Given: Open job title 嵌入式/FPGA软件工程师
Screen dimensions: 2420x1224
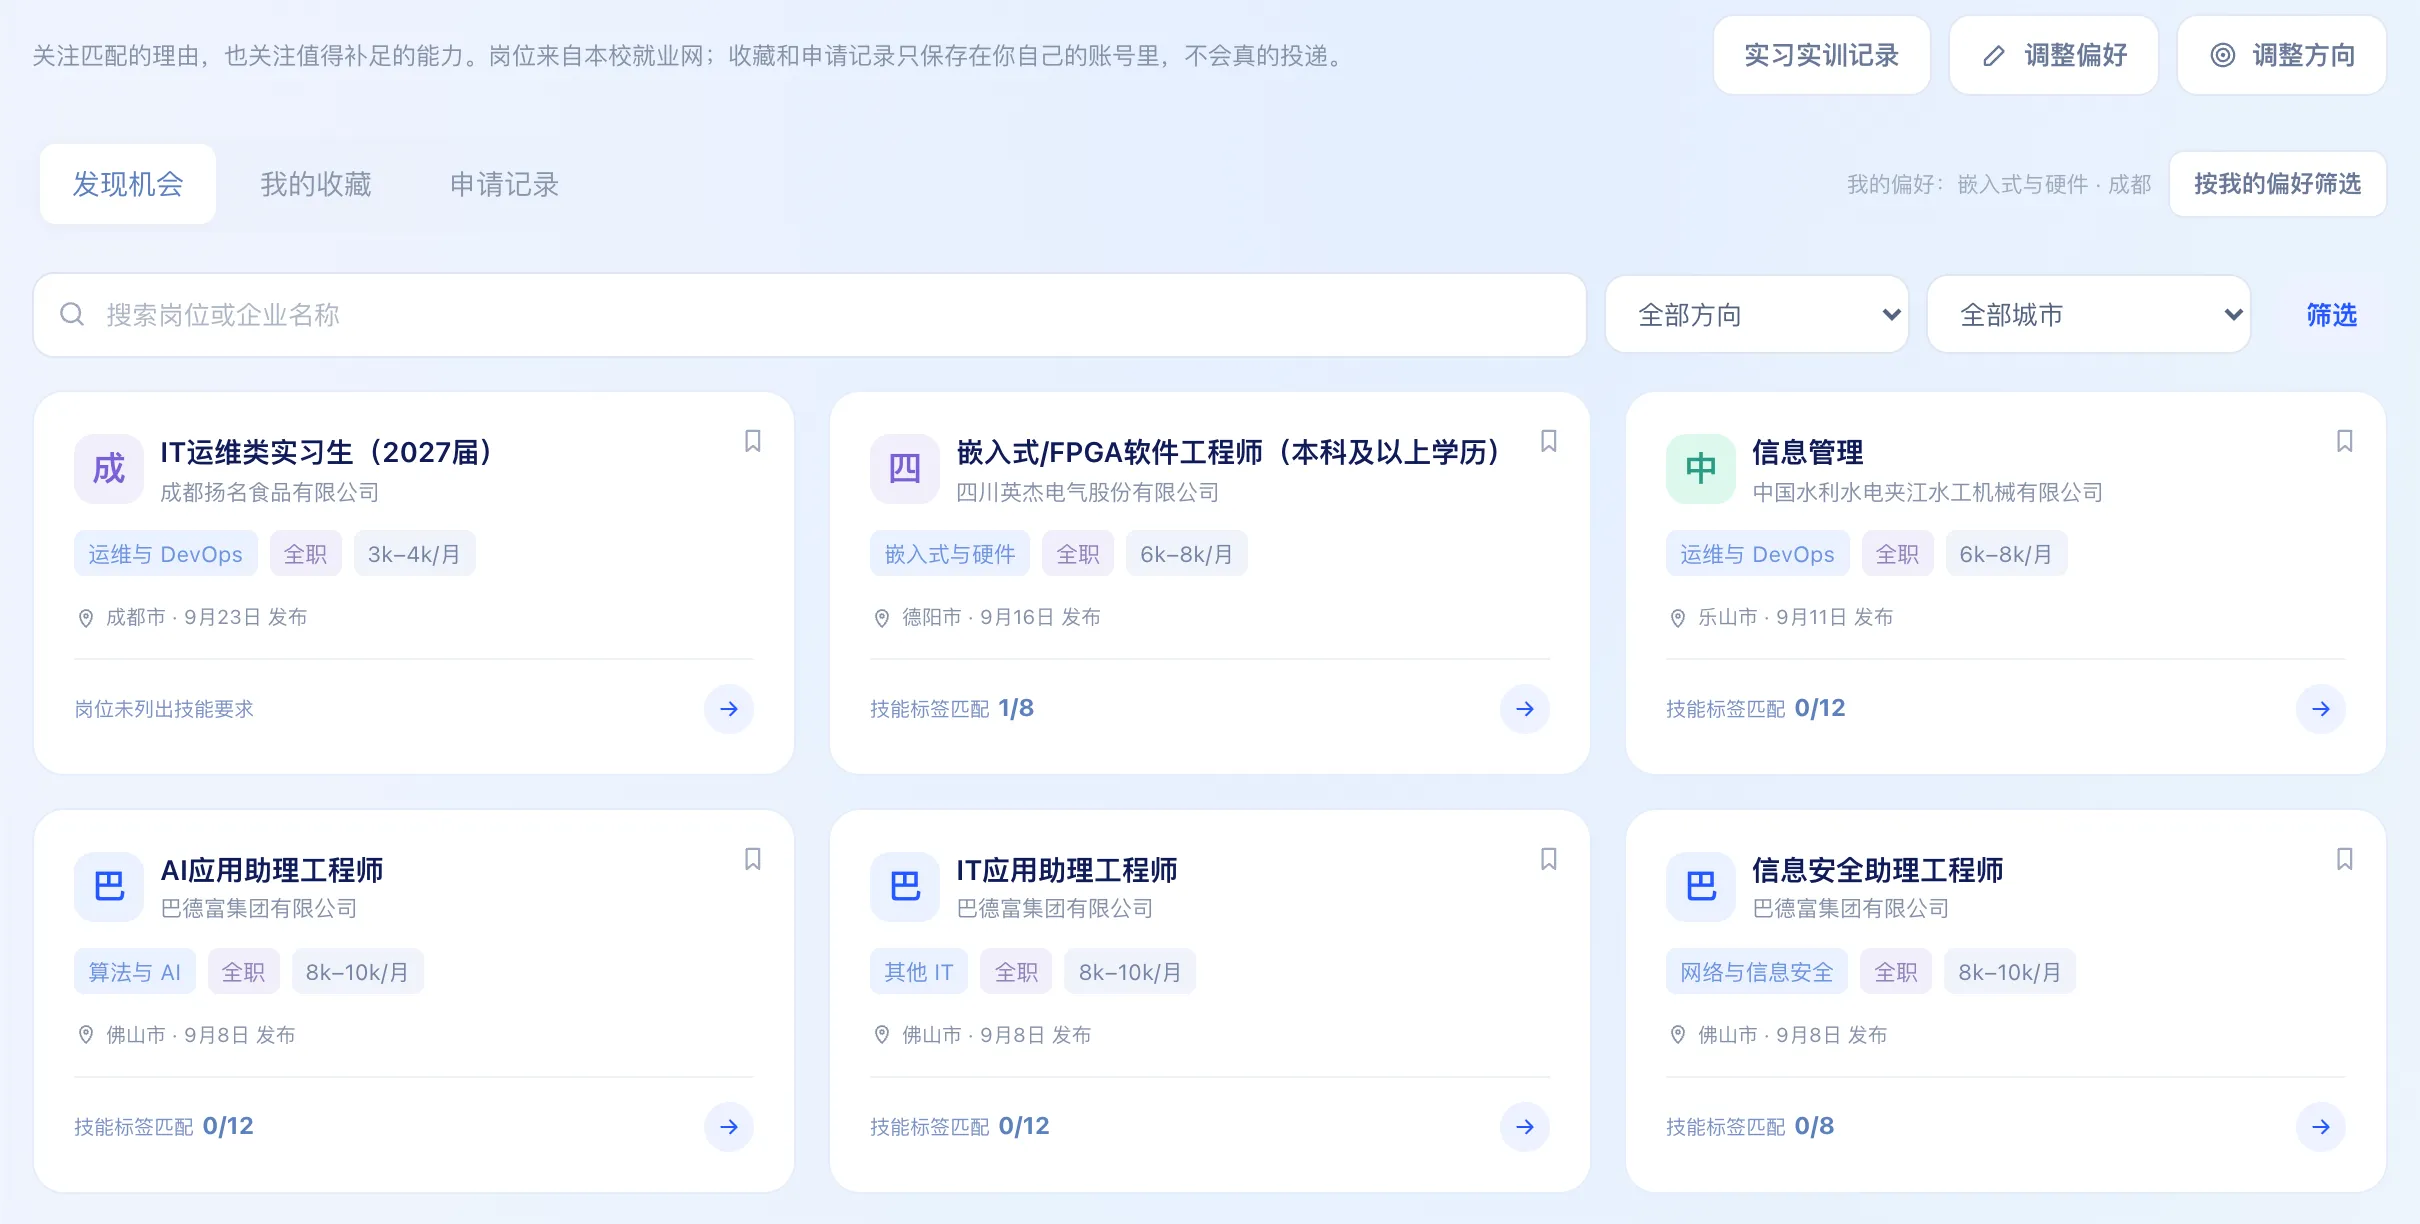Looking at the screenshot, I should (1232, 453).
